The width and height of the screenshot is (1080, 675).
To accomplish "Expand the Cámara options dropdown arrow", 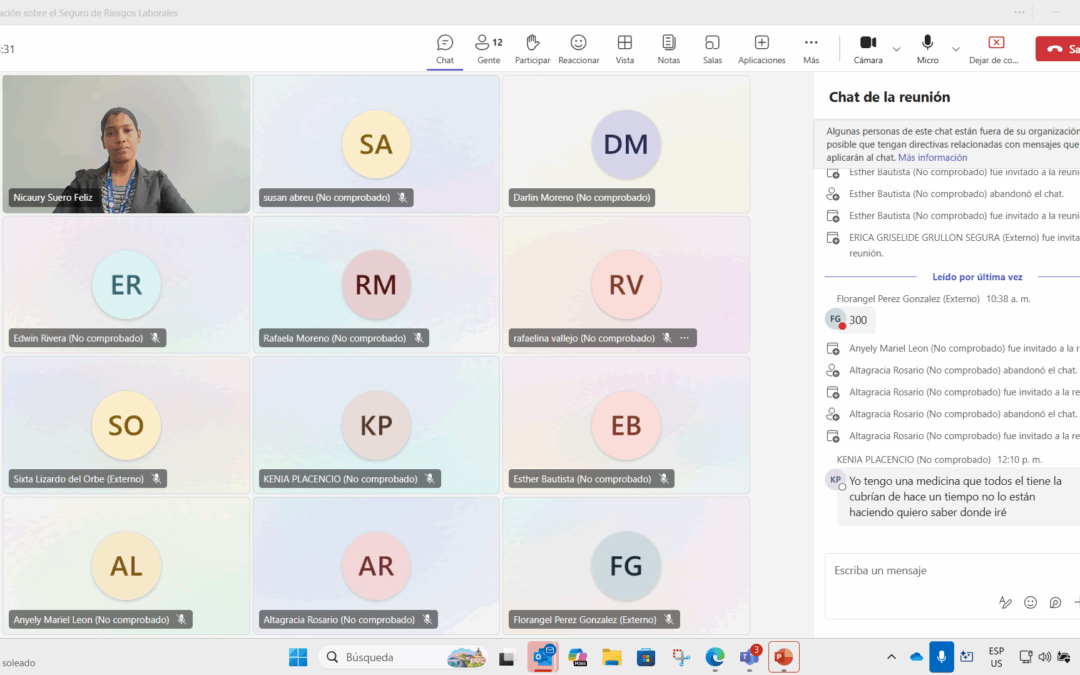I will coord(896,49).
